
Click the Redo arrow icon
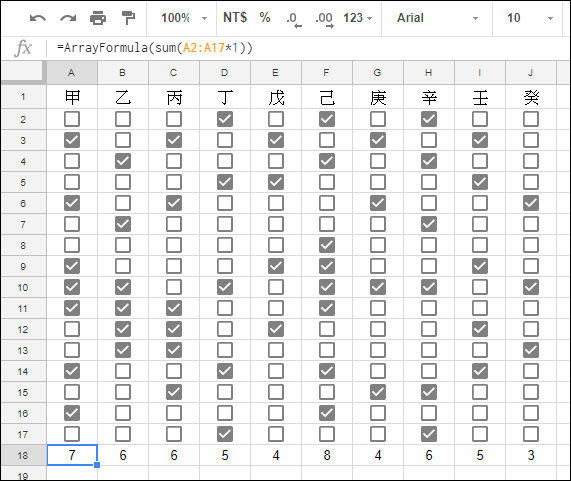(x=68, y=18)
